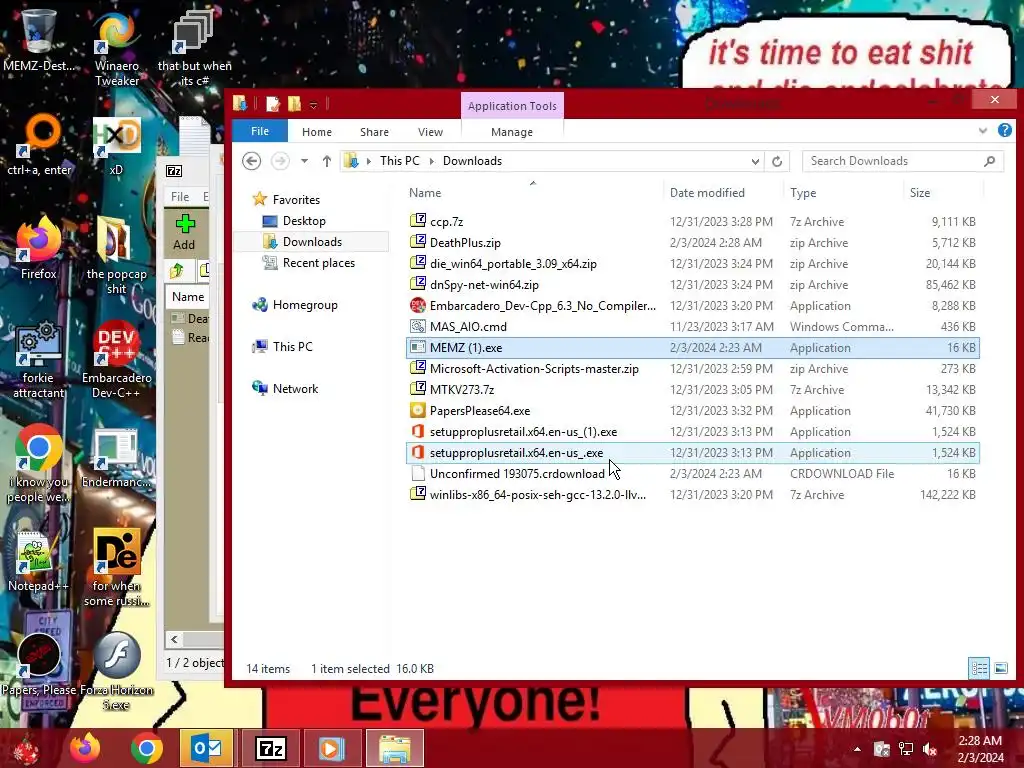The height and width of the screenshot is (768, 1024).
Task: Open Chrome from the taskbar
Action: 146,749
